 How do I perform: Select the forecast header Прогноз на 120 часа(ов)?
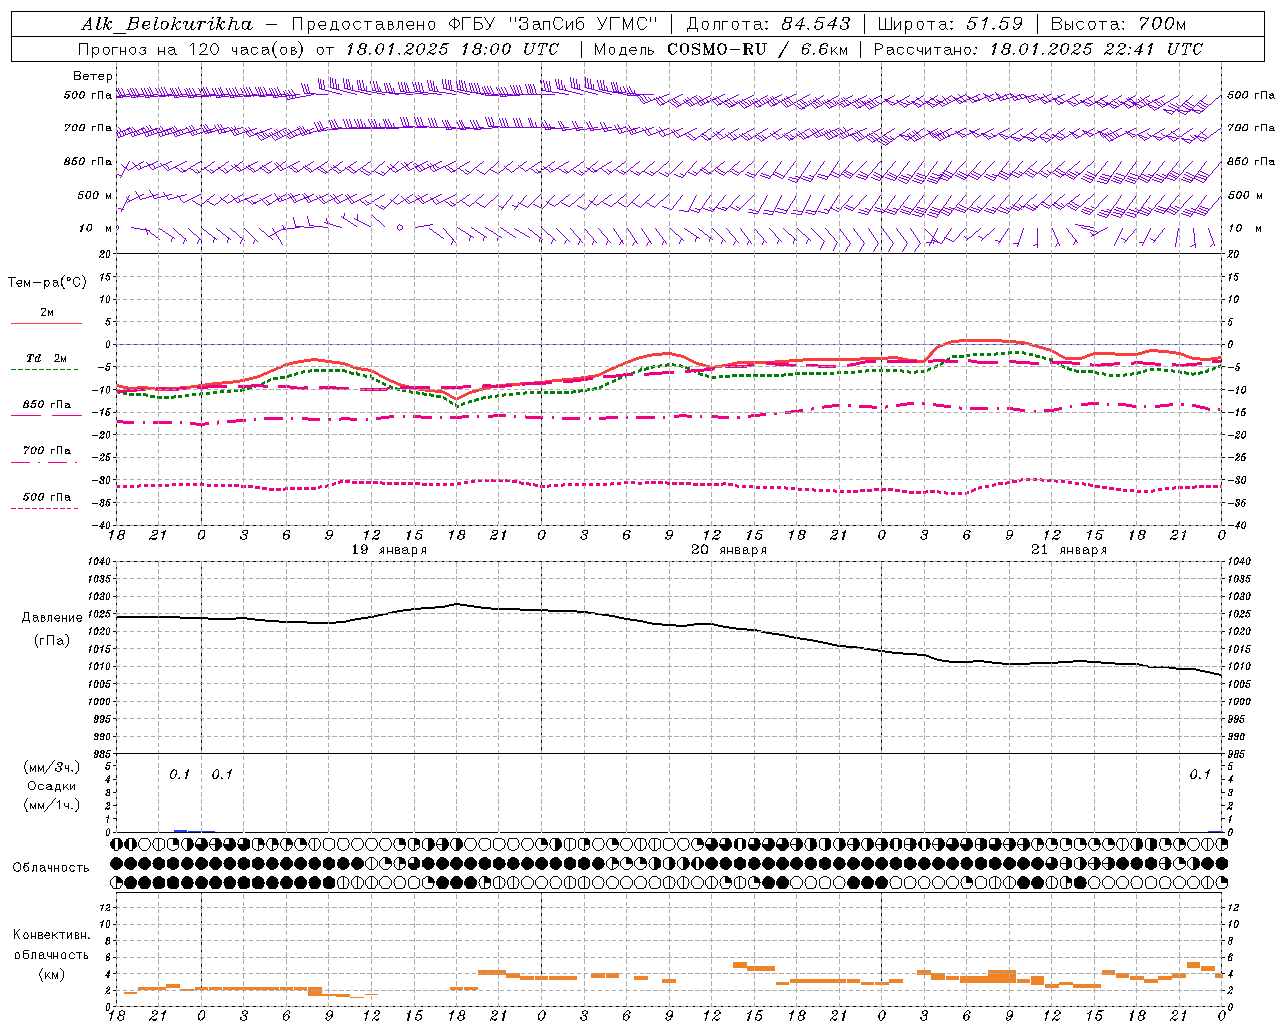point(193,49)
